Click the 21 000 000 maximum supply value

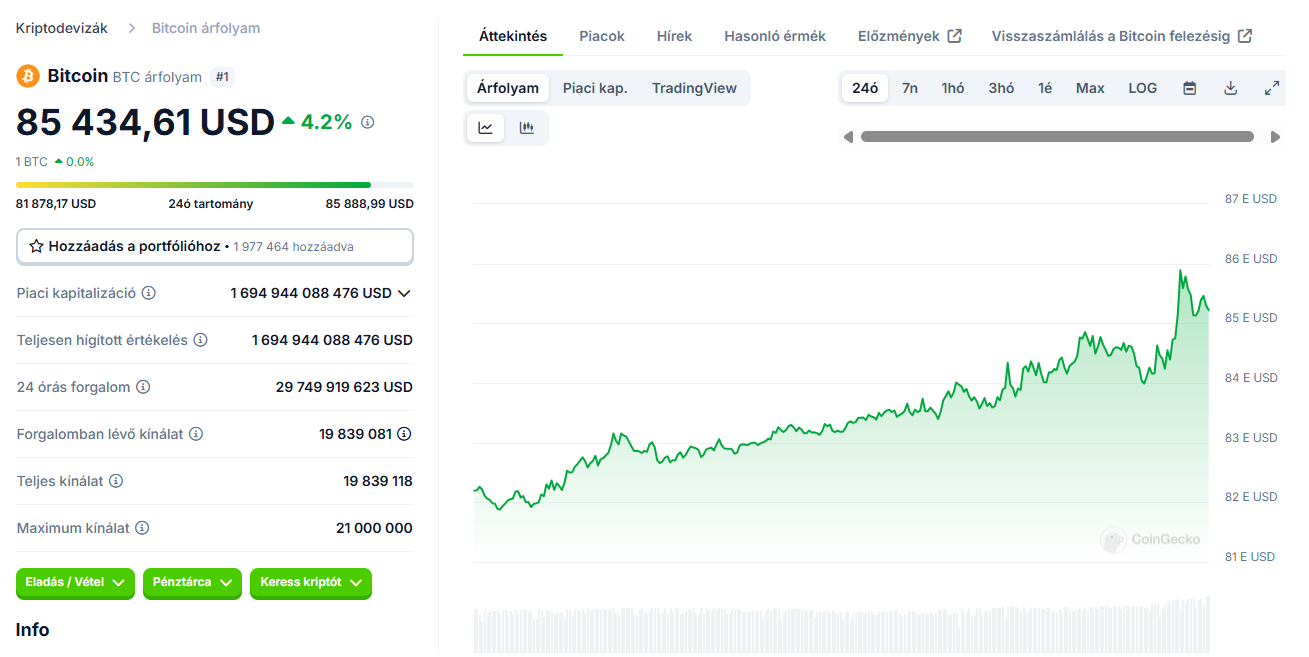coord(374,528)
